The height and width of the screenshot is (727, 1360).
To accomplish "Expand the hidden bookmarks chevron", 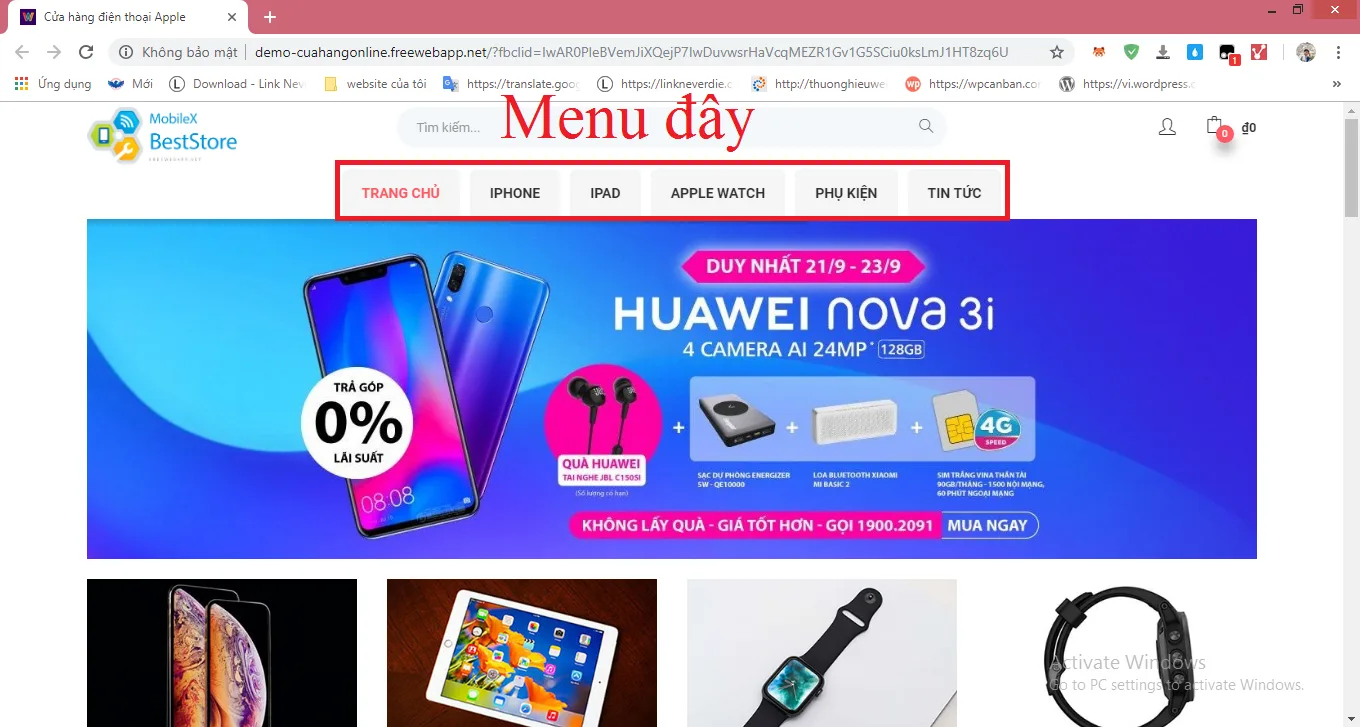I will click(1337, 84).
